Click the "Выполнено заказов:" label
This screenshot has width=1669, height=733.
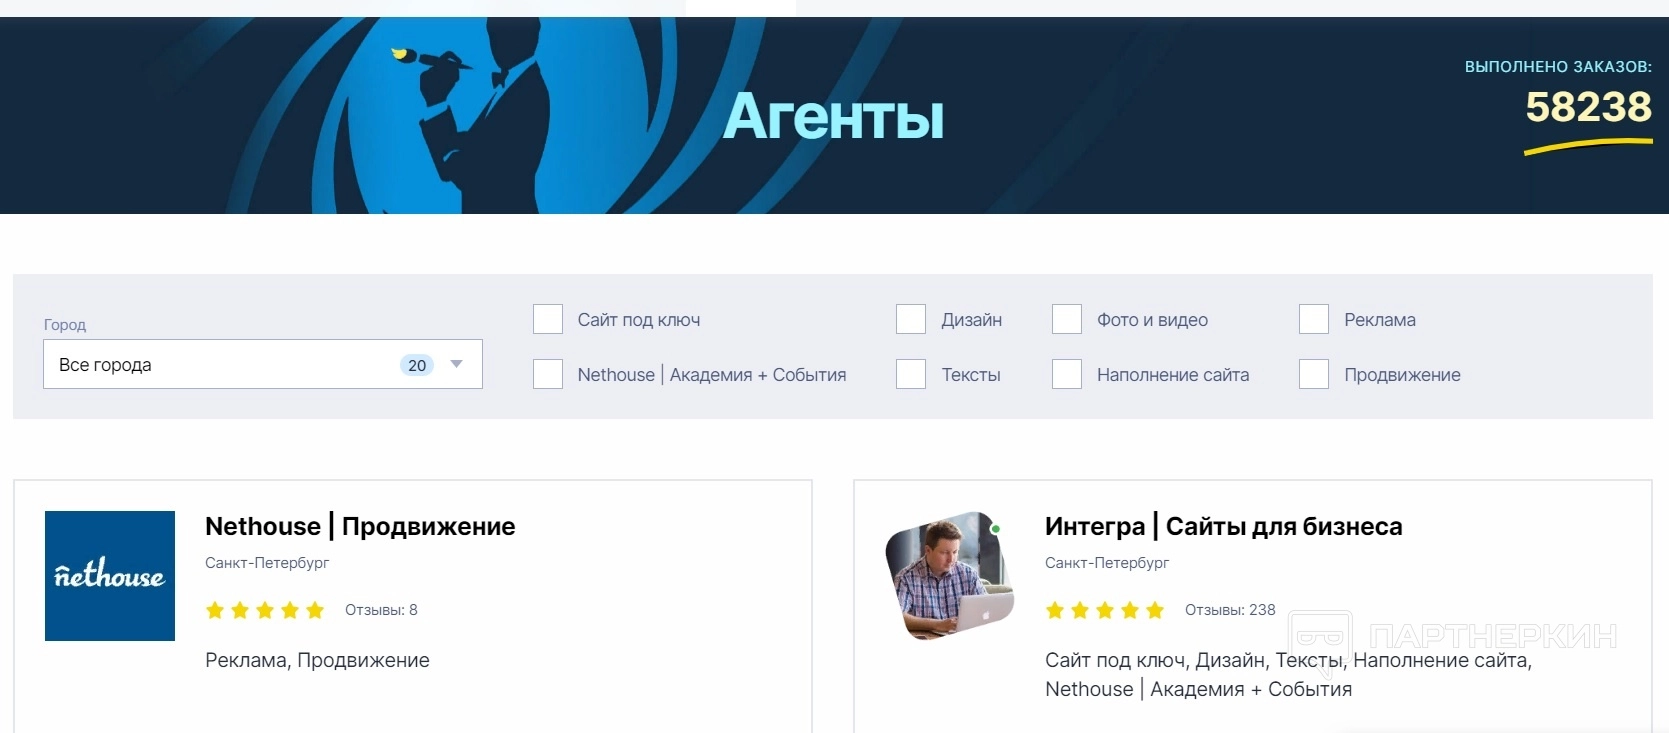pos(1558,67)
